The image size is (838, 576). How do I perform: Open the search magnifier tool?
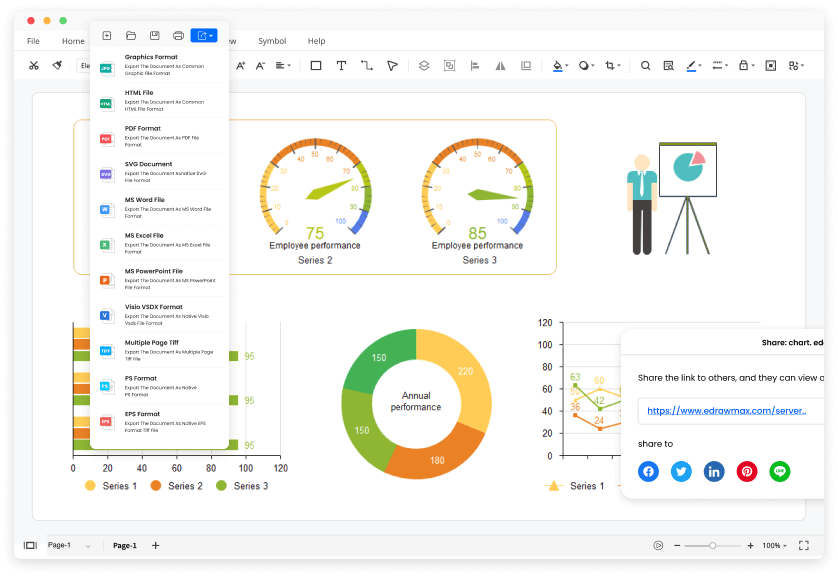[646, 65]
